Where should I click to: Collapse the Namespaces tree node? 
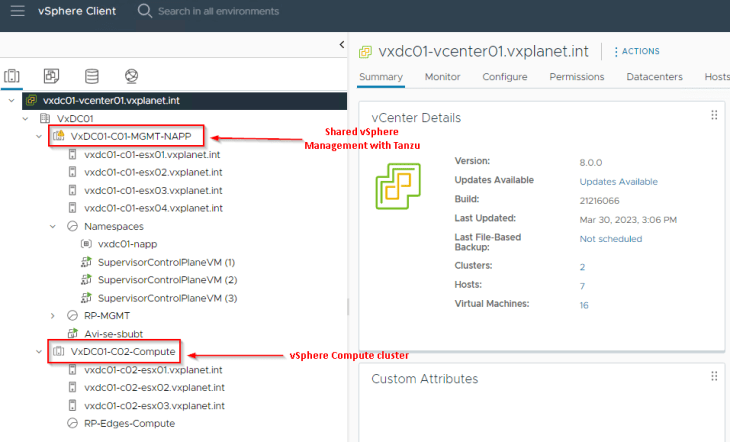(x=53, y=226)
